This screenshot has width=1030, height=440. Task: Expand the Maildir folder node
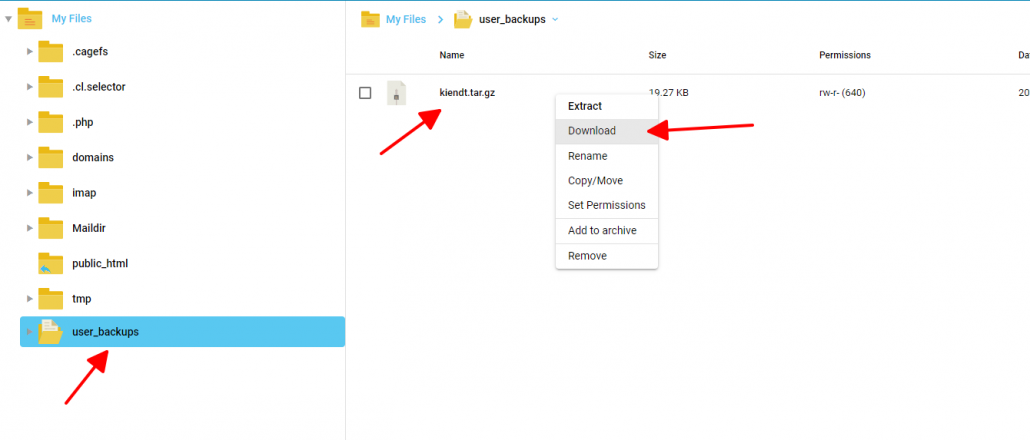click(x=29, y=228)
